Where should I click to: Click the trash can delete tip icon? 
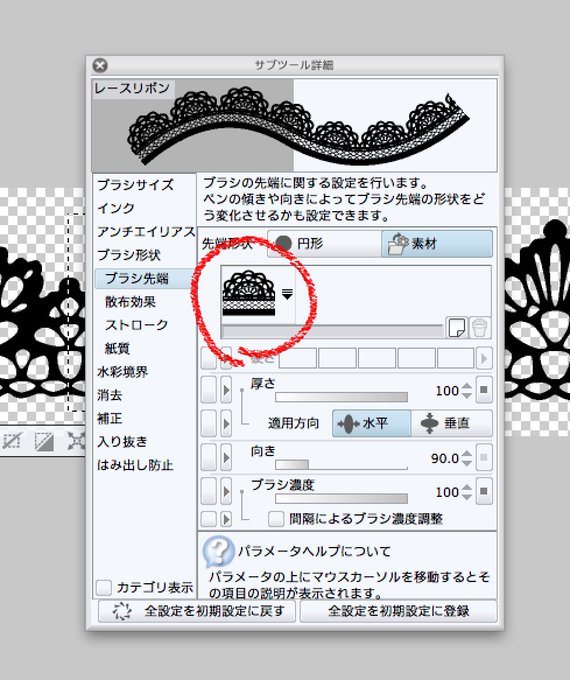click(480, 327)
